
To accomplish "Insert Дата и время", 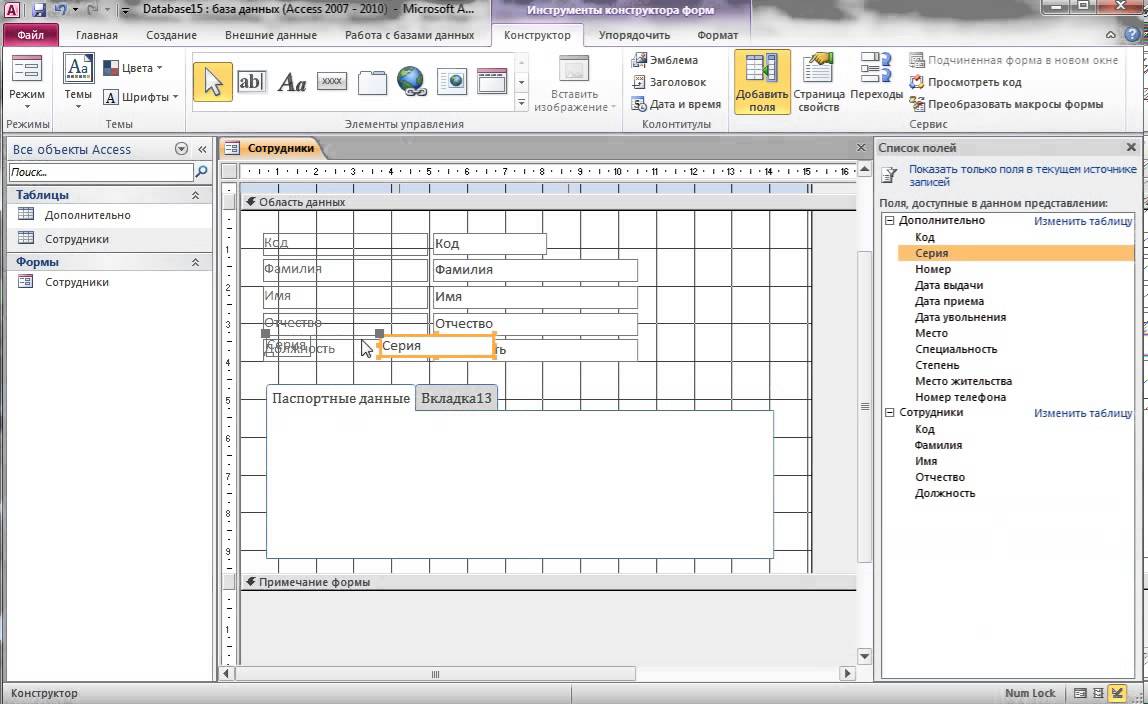I will coord(676,104).
